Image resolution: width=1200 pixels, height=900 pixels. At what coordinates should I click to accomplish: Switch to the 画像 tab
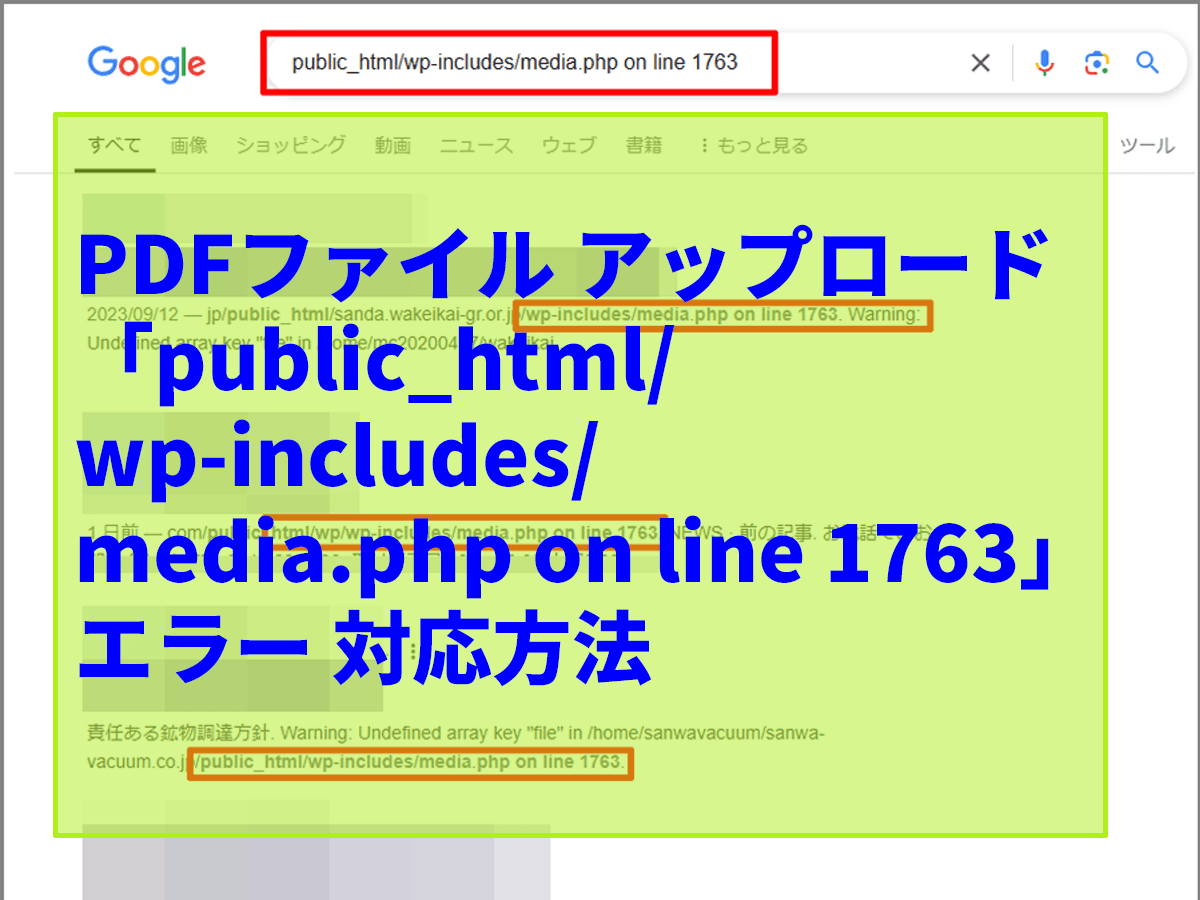(189, 146)
